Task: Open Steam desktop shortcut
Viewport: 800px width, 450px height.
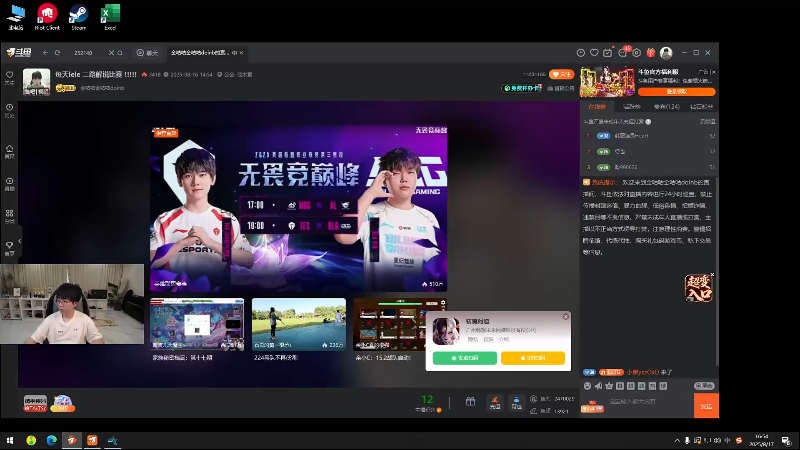Action: point(79,17)
